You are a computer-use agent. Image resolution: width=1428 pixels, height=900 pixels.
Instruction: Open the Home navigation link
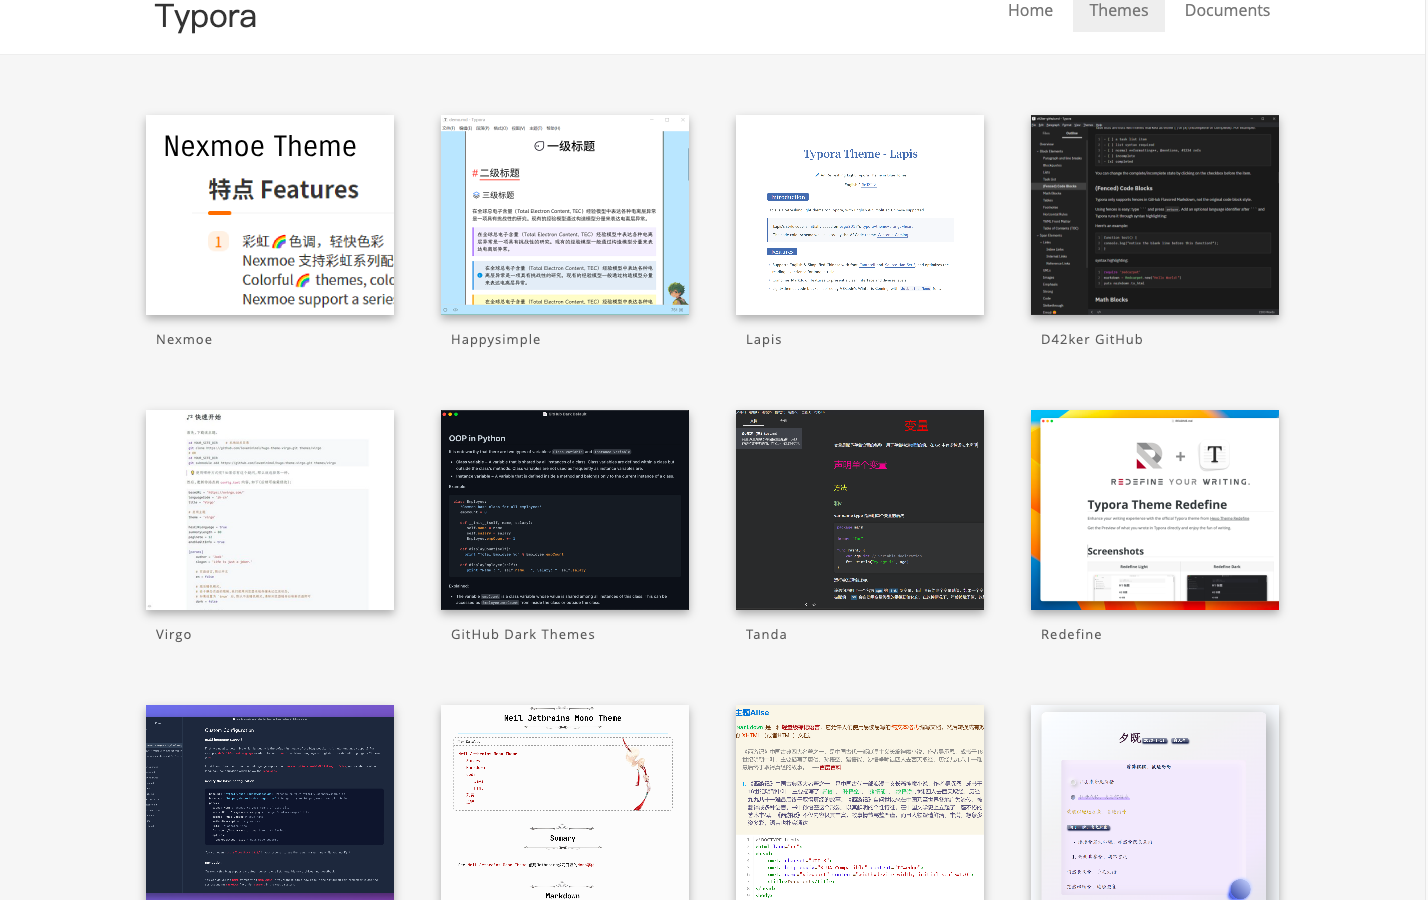[1029, 11]
